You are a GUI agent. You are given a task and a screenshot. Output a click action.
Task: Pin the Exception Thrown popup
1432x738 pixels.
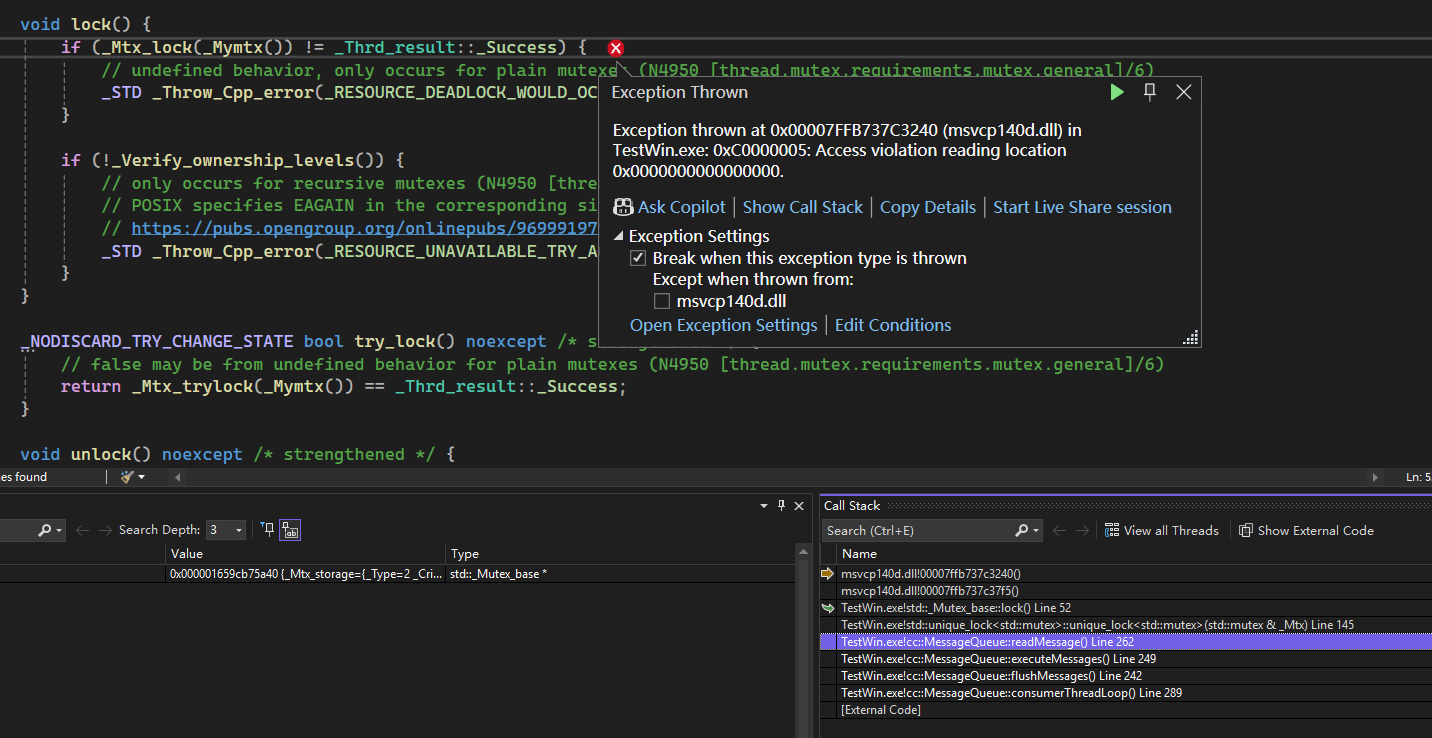click(1150, 92)
